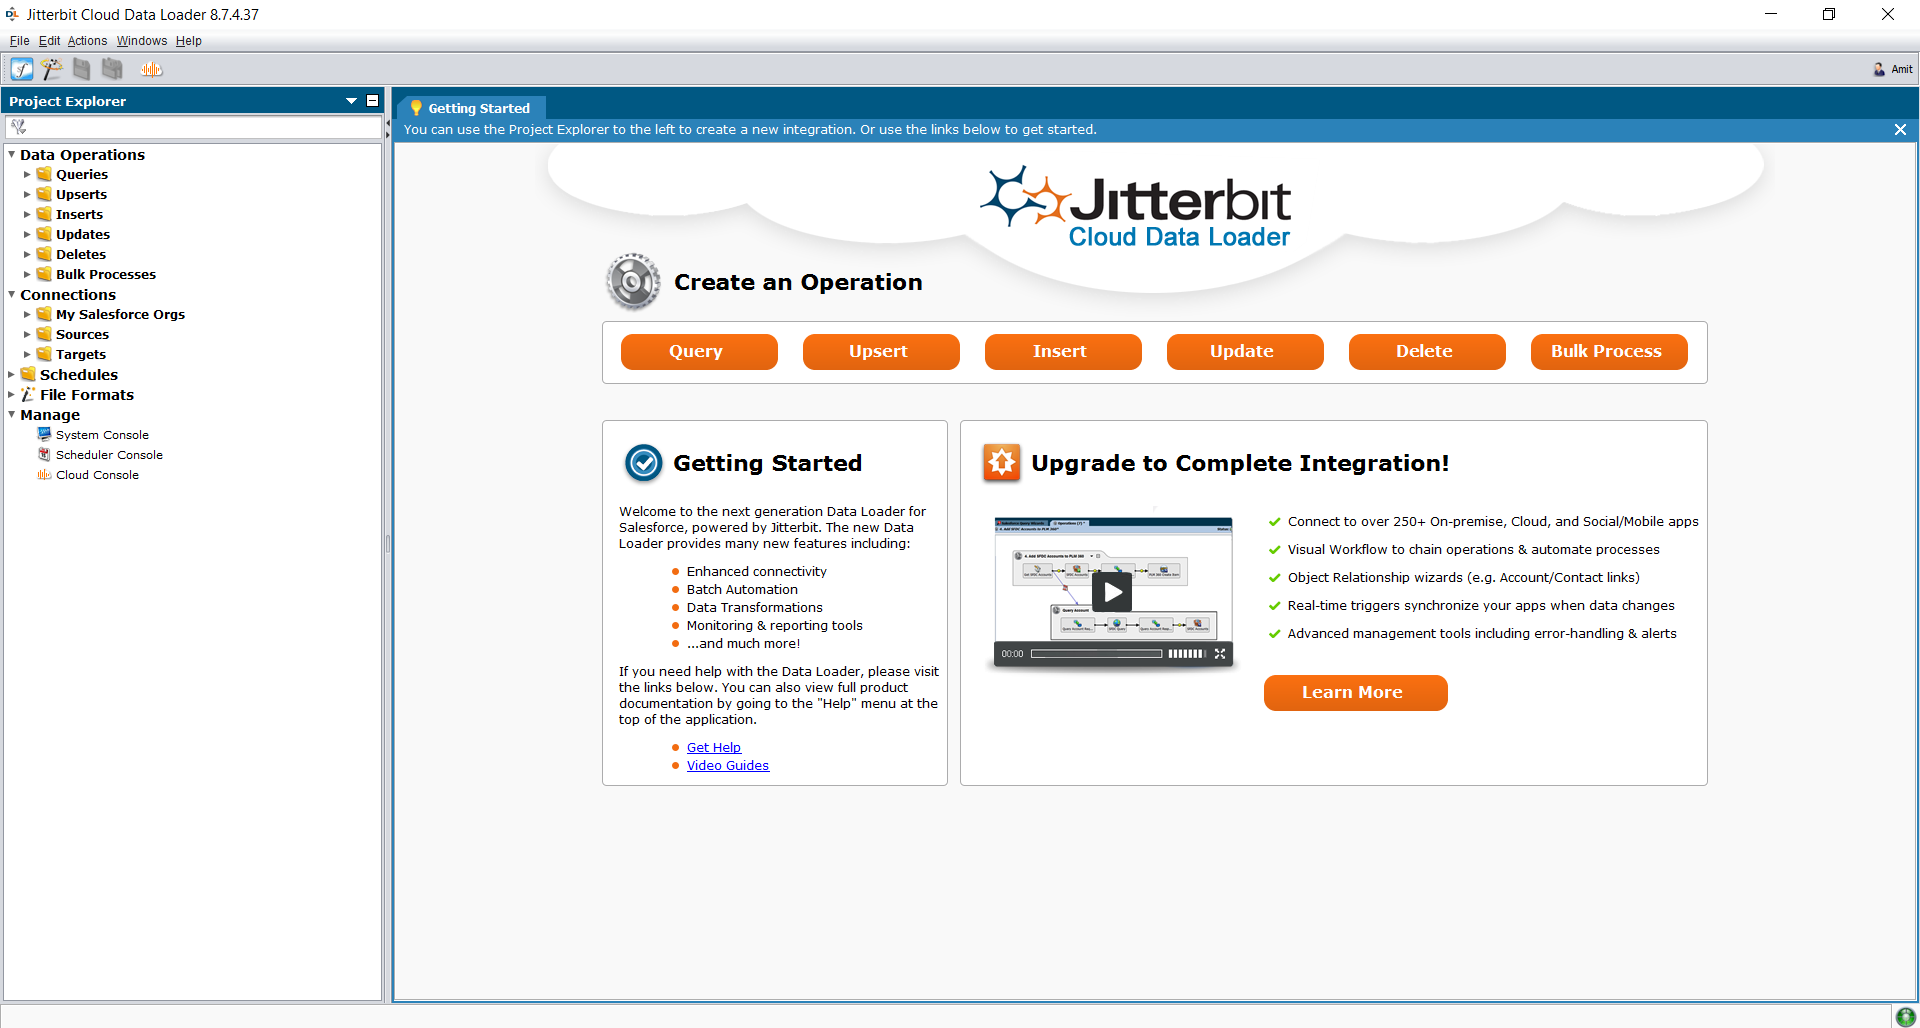Image resolution: width=1920 pixels, height=1028 pixels.
Task: Collapse the Connections tree section
Action: tap(12, 295)
